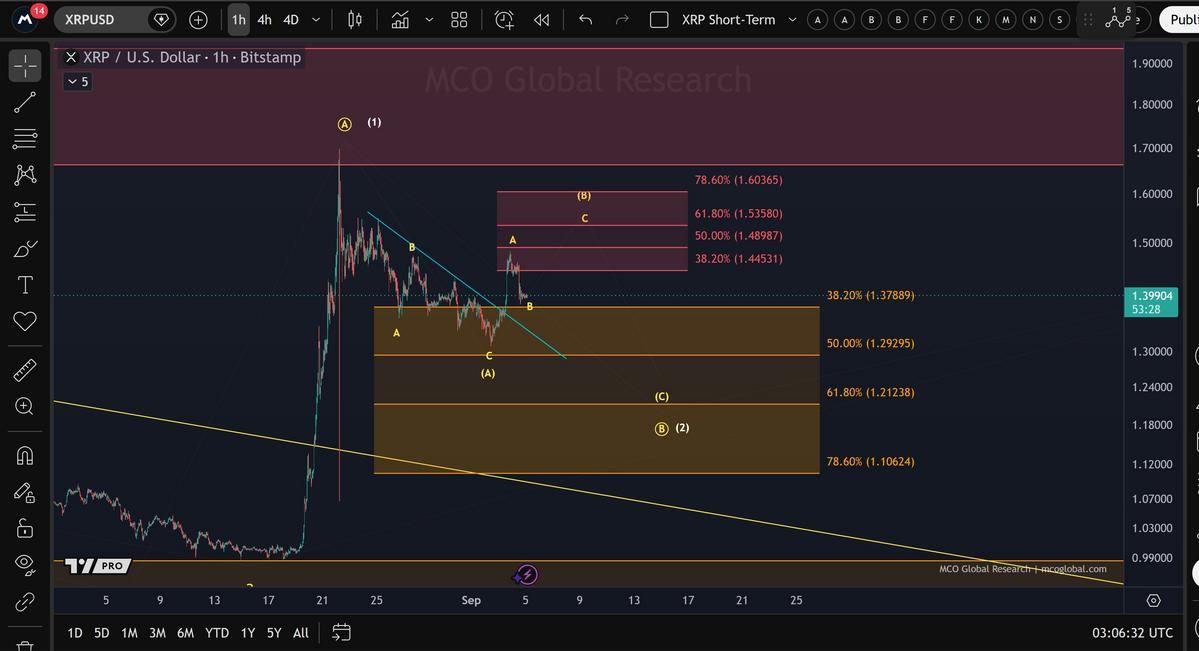Screen dimensions: 1199x651
Task: Set the chart range to 5D
Action: pyautogui.click(x=101, y=633)
